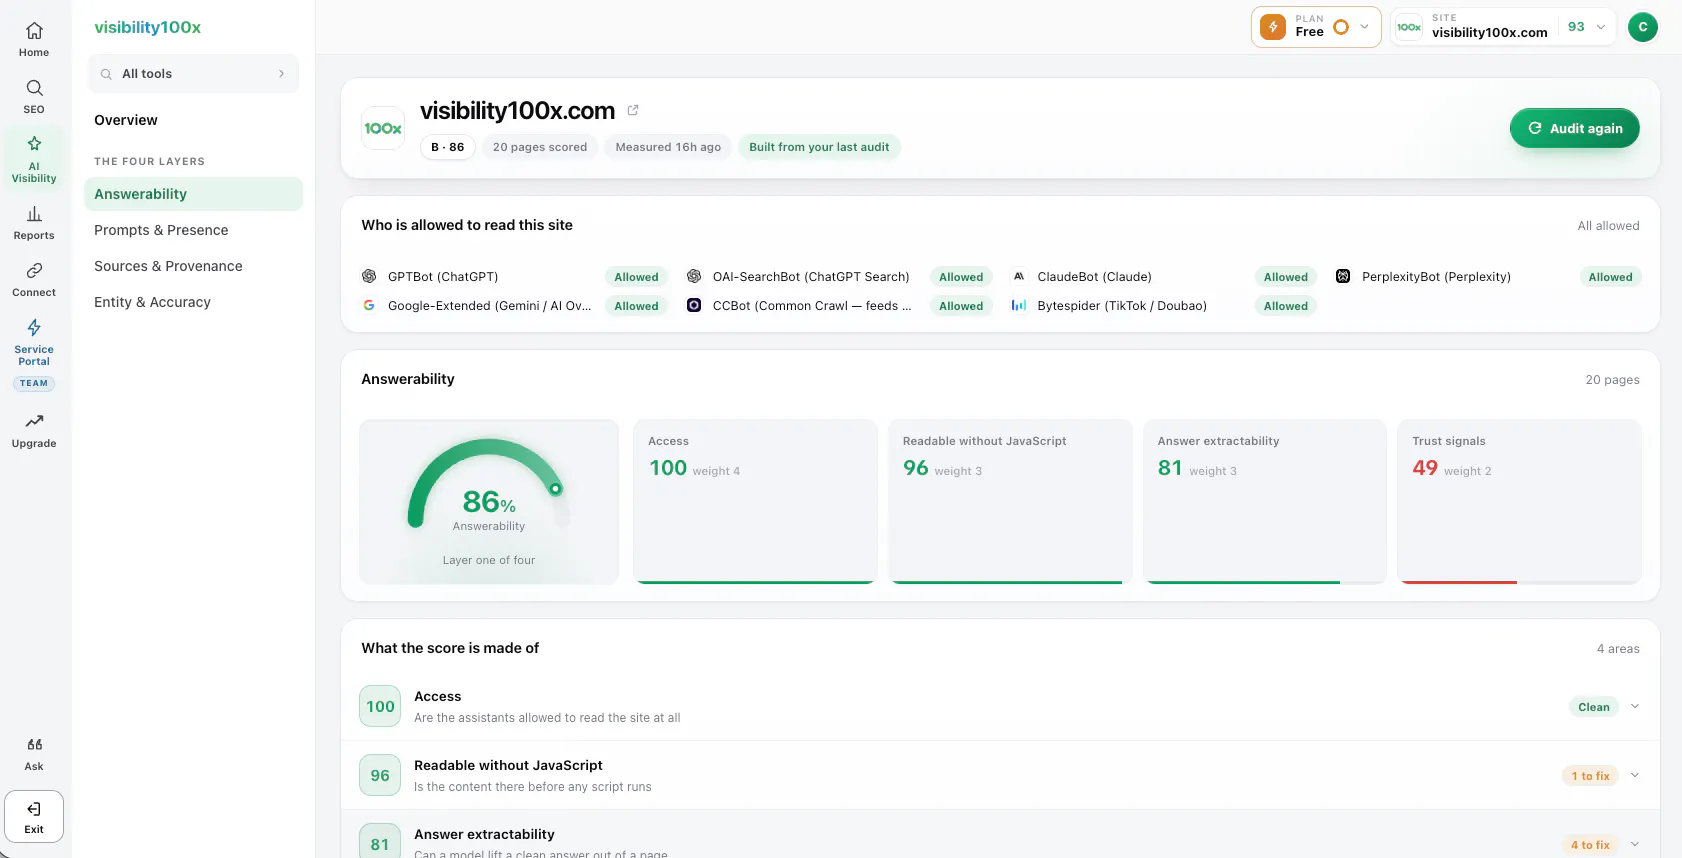Click the 20 pages scored tag

click(540, 147)
